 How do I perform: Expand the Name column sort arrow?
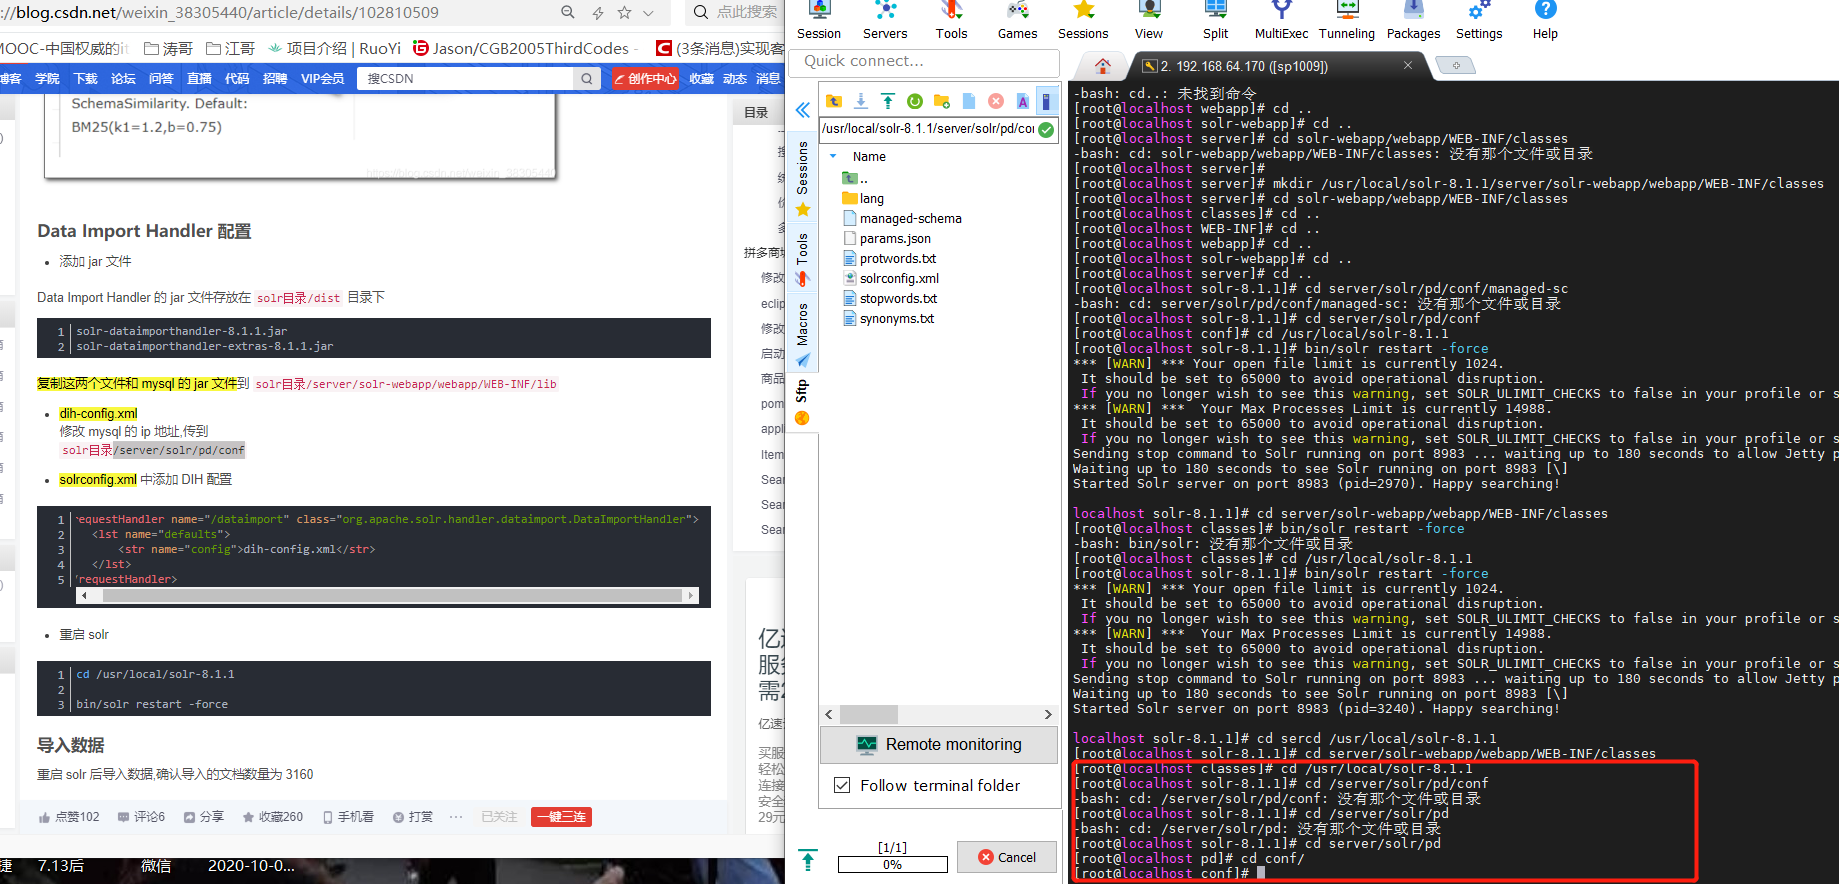(x=834, y=156)
